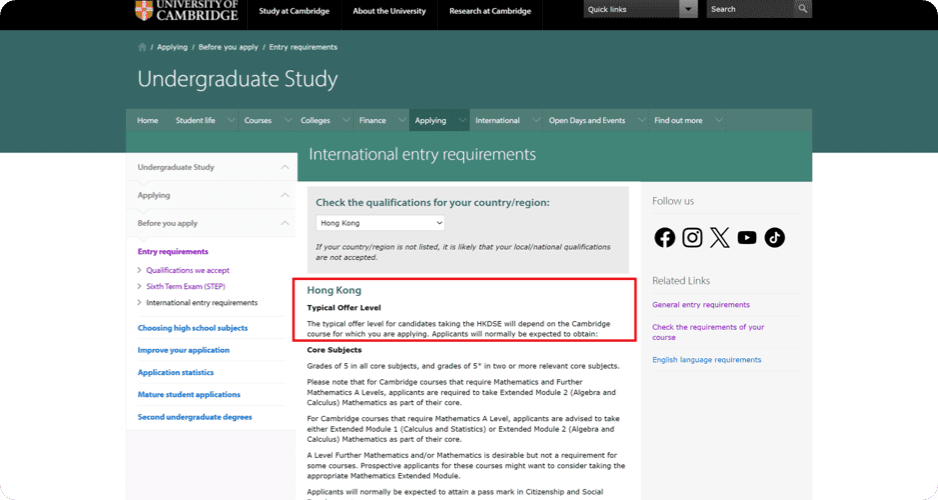Viewport: 938px width, 500px height.
Task: Expand the Student life menu chevron
Action: [231, 120]
